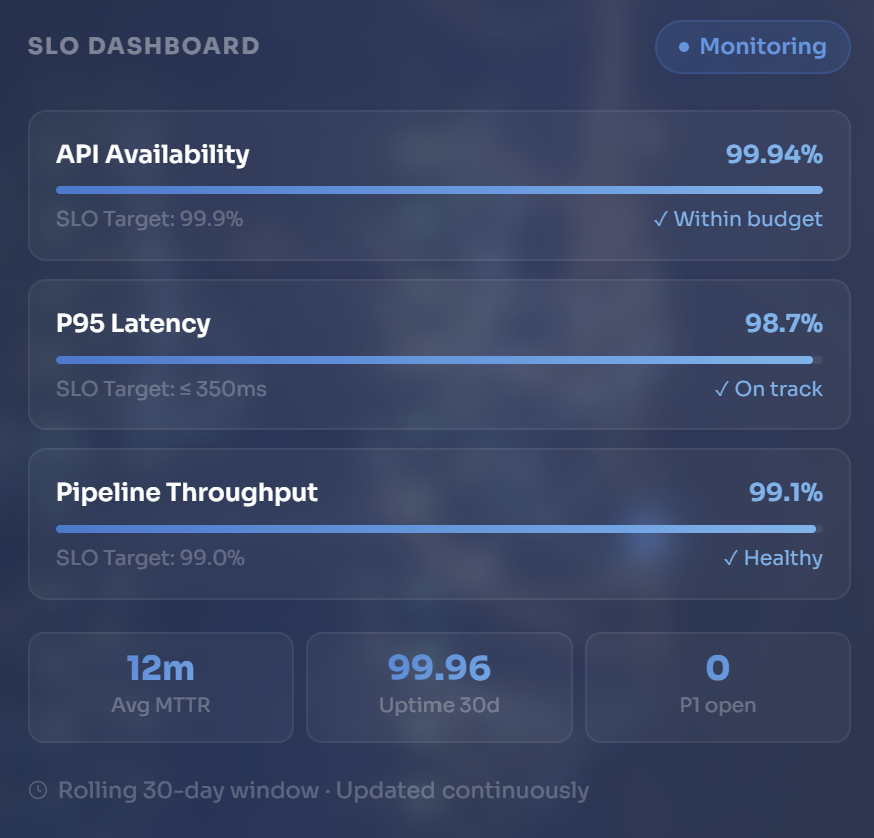Open the P1 open stat tile
The width and height of the screenshot is (874, 838).
point(717,687)
